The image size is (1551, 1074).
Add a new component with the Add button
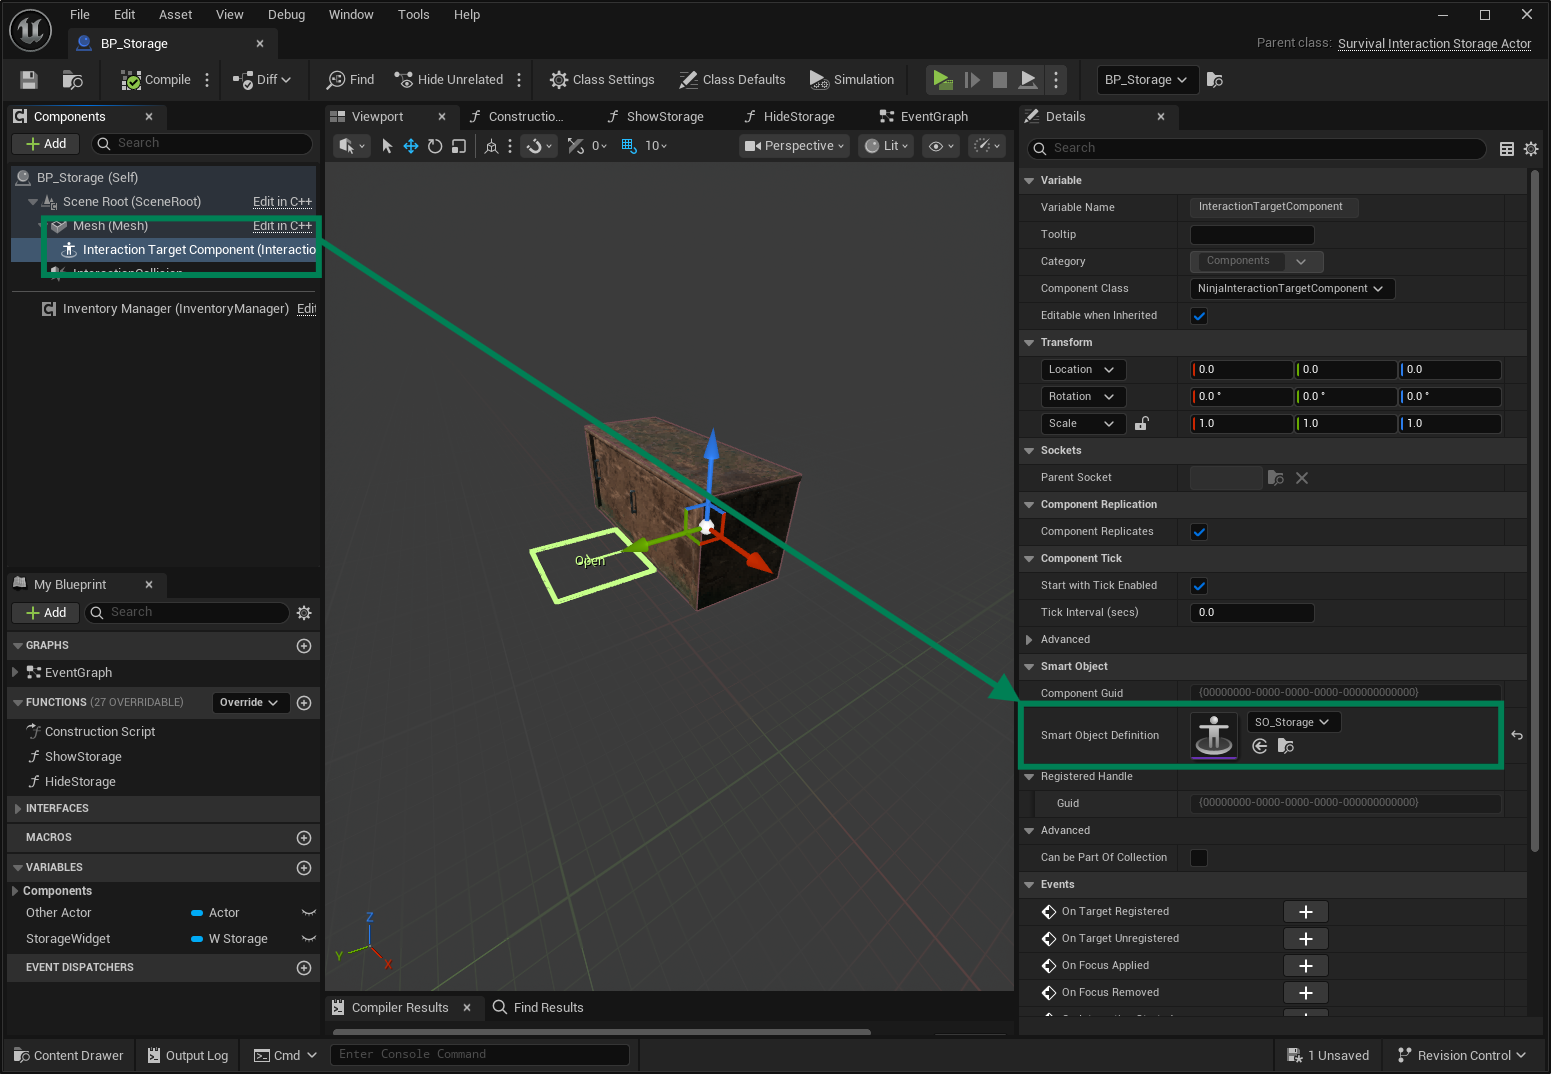coord(45,143)
